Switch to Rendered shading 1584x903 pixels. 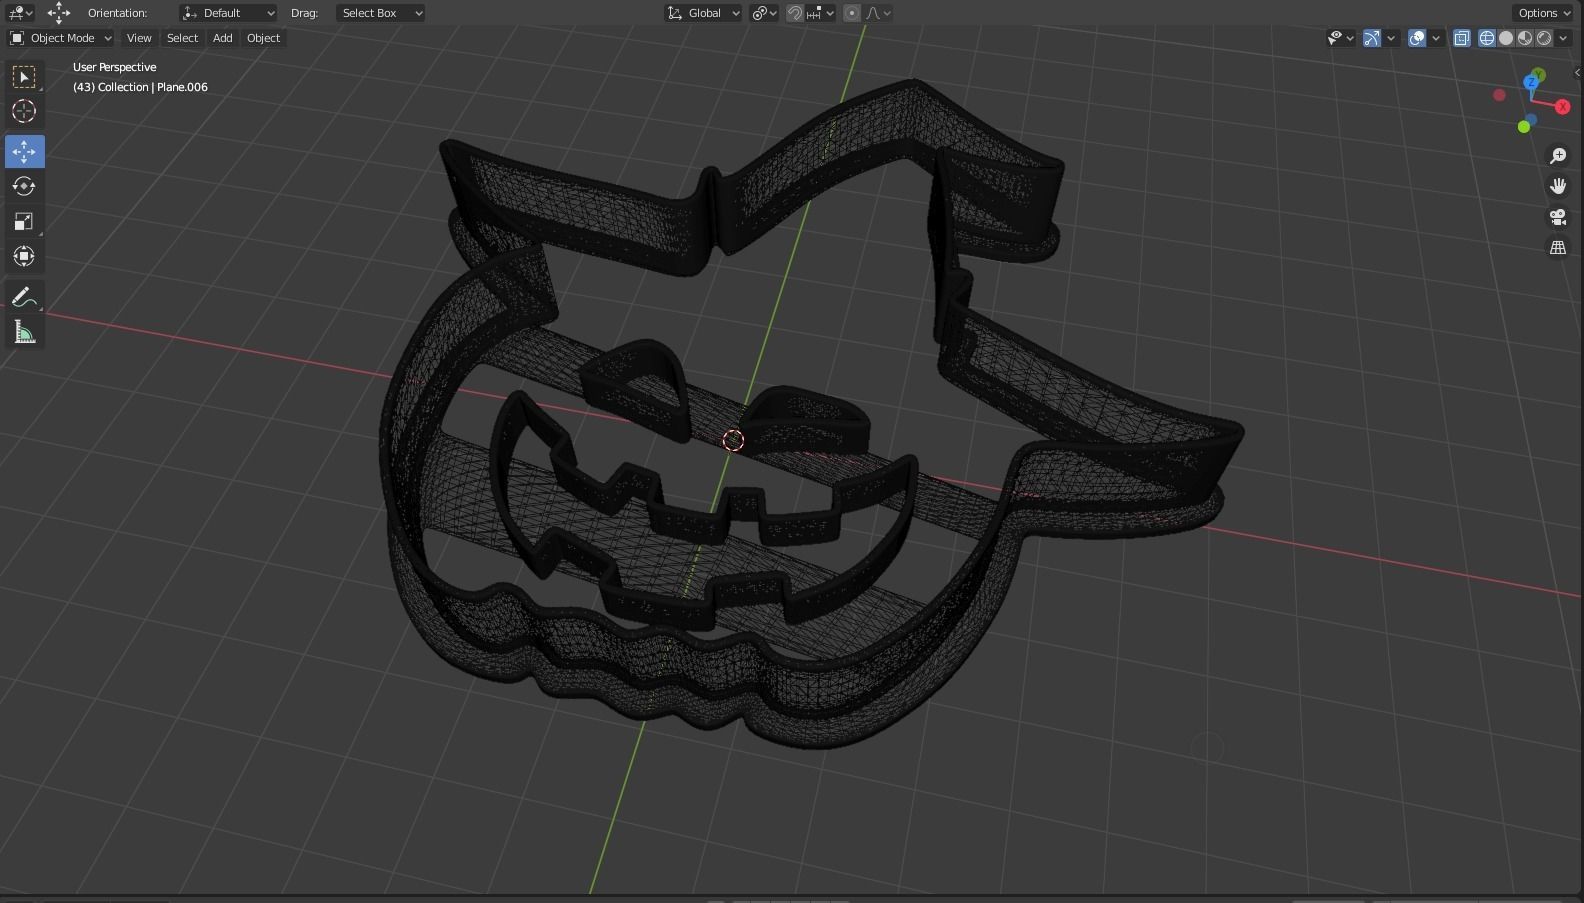pos(1544,38)
